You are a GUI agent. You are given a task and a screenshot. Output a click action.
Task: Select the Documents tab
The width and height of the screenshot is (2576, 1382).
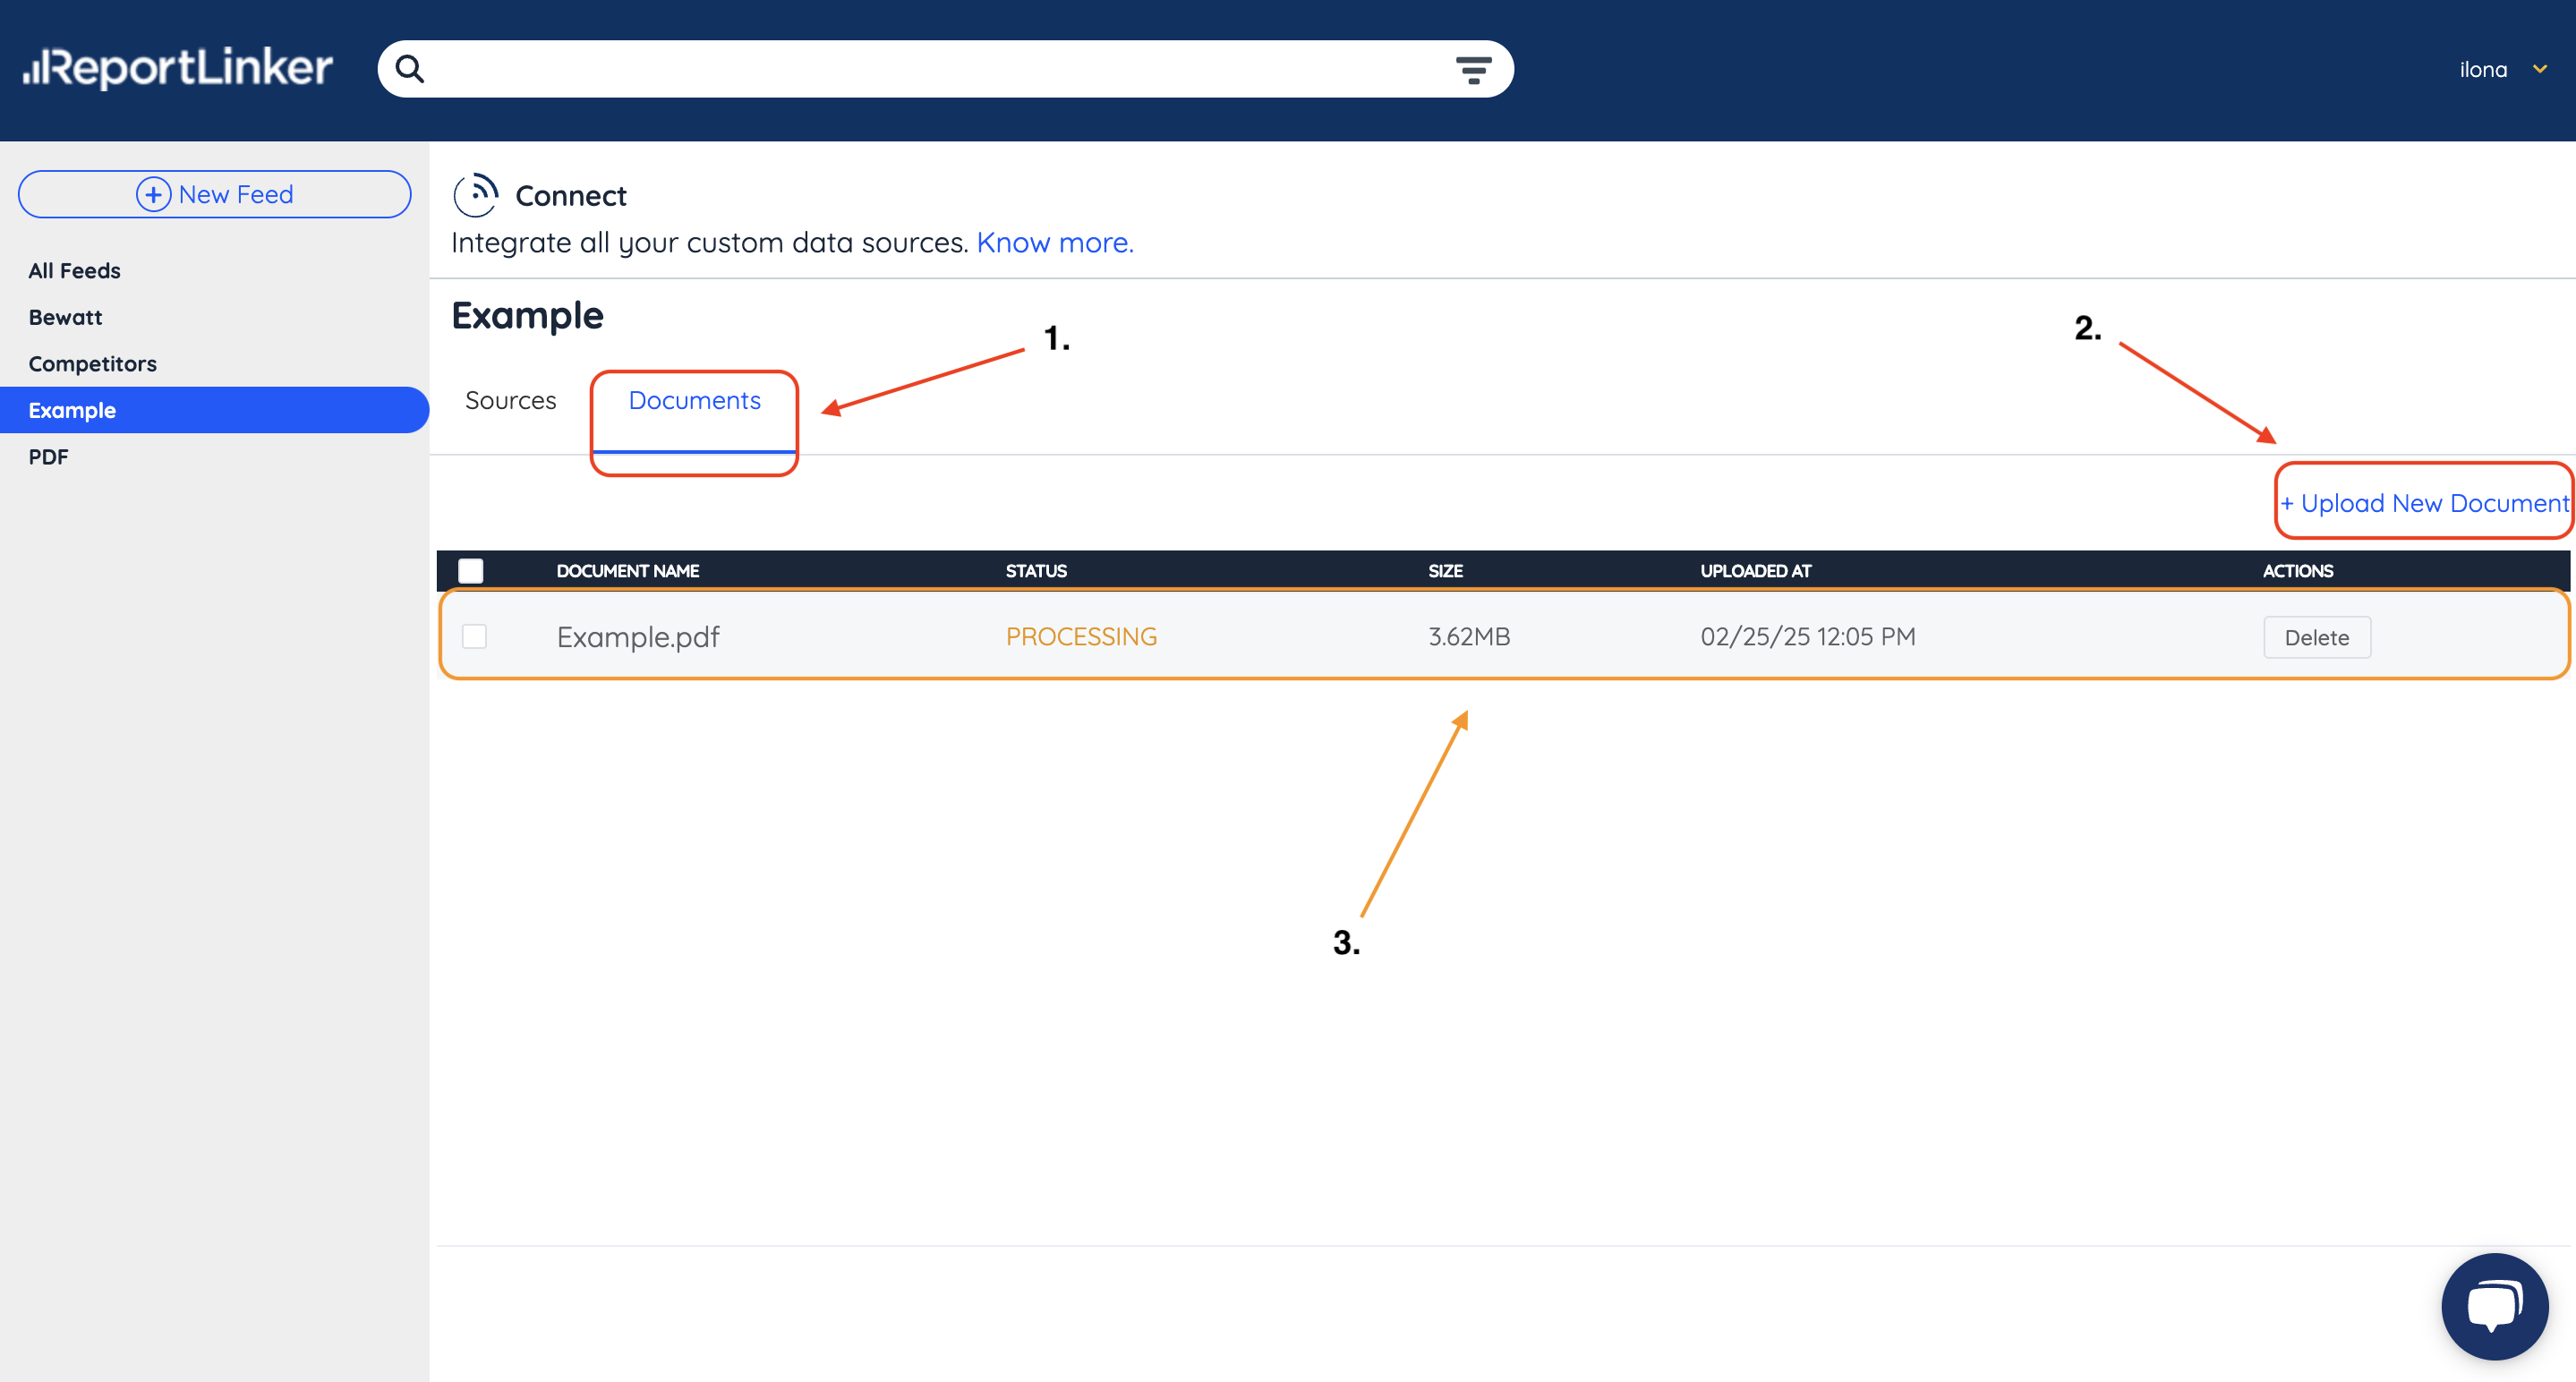(x=694, y=400)
